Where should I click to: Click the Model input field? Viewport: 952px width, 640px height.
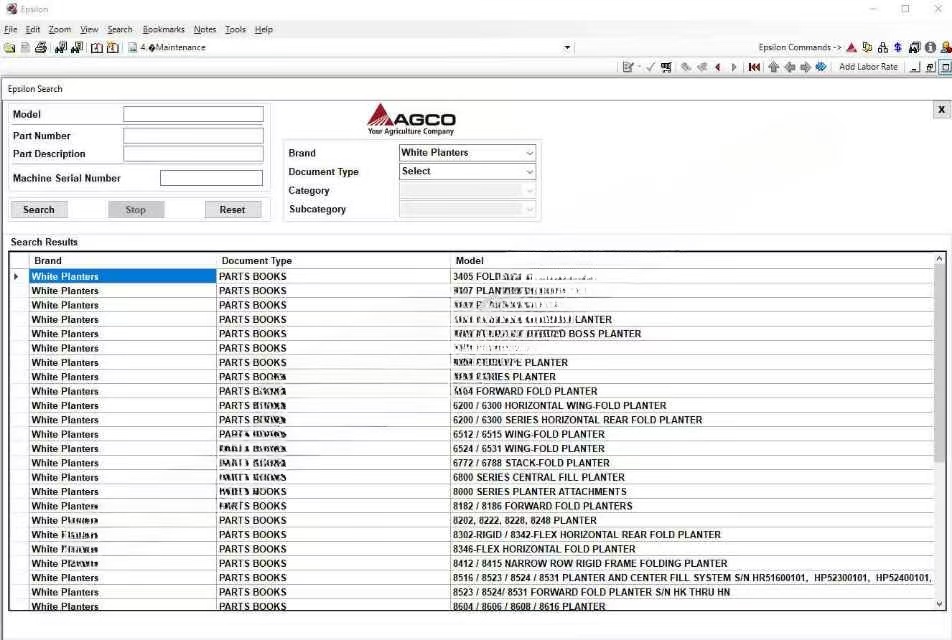[194, 114]
